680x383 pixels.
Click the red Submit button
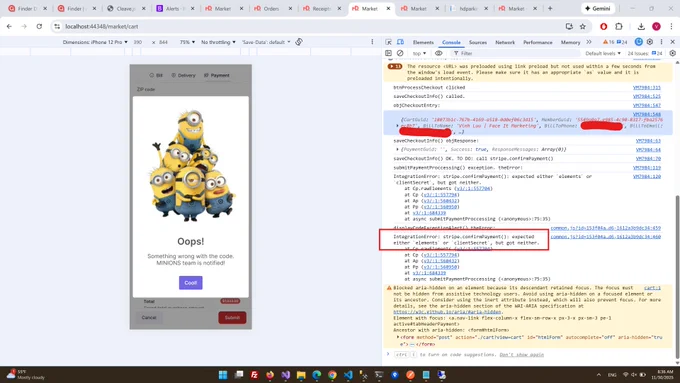point(232,318)
